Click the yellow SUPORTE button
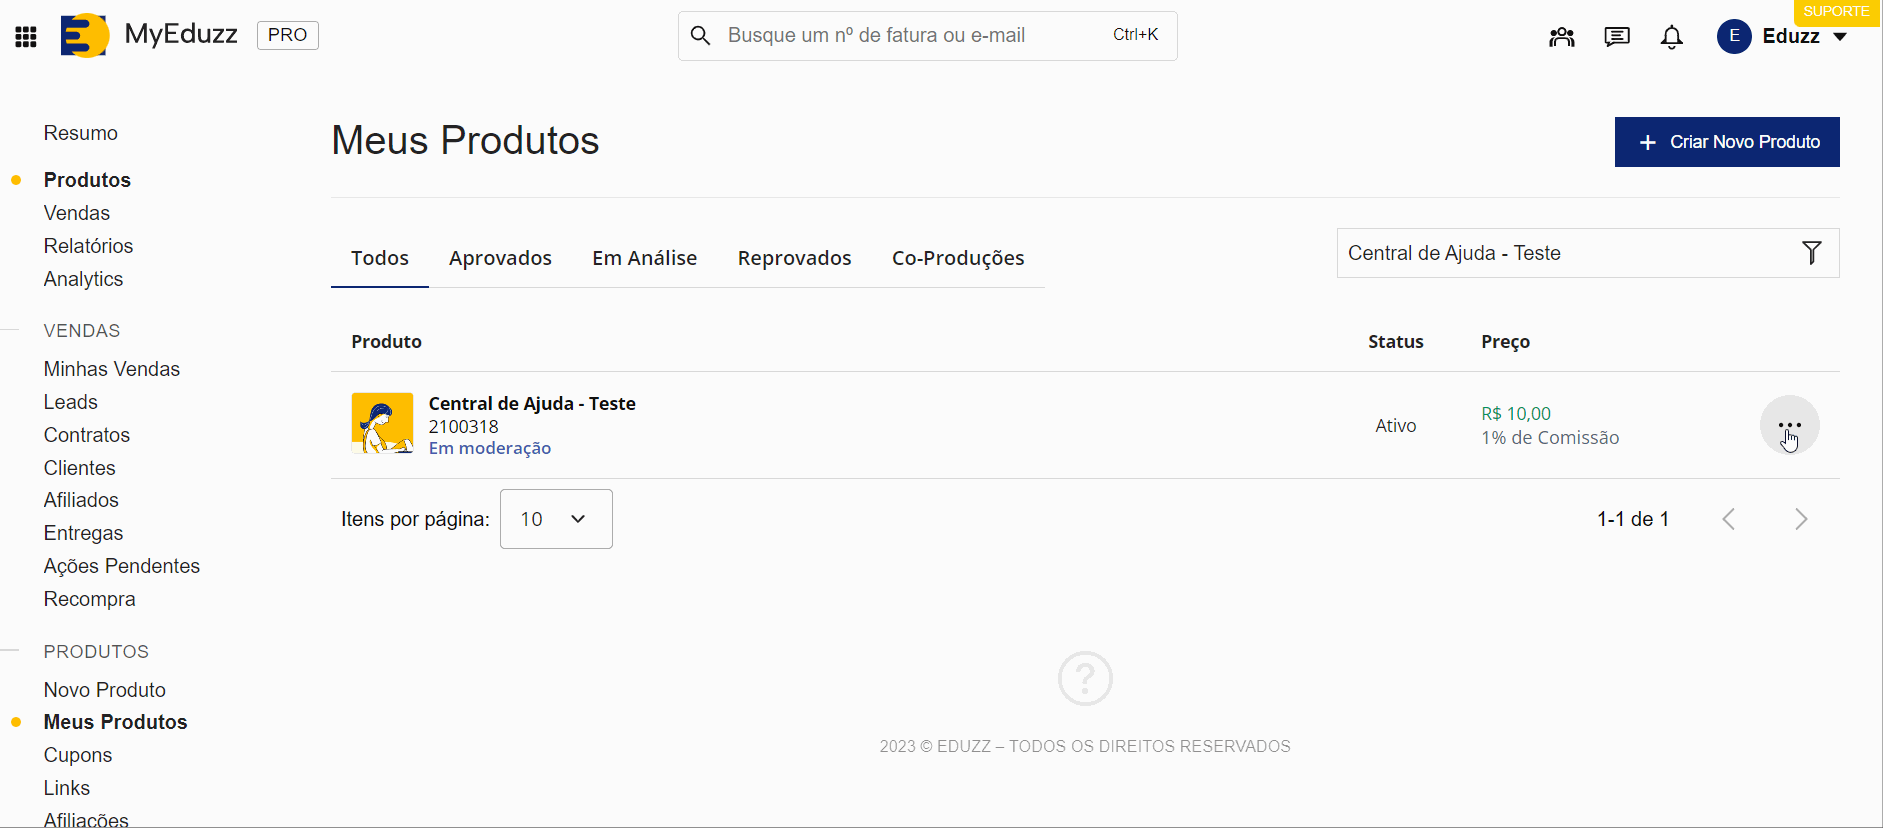Viewport: 1883px width, 828px height. tap(1835, 12)
